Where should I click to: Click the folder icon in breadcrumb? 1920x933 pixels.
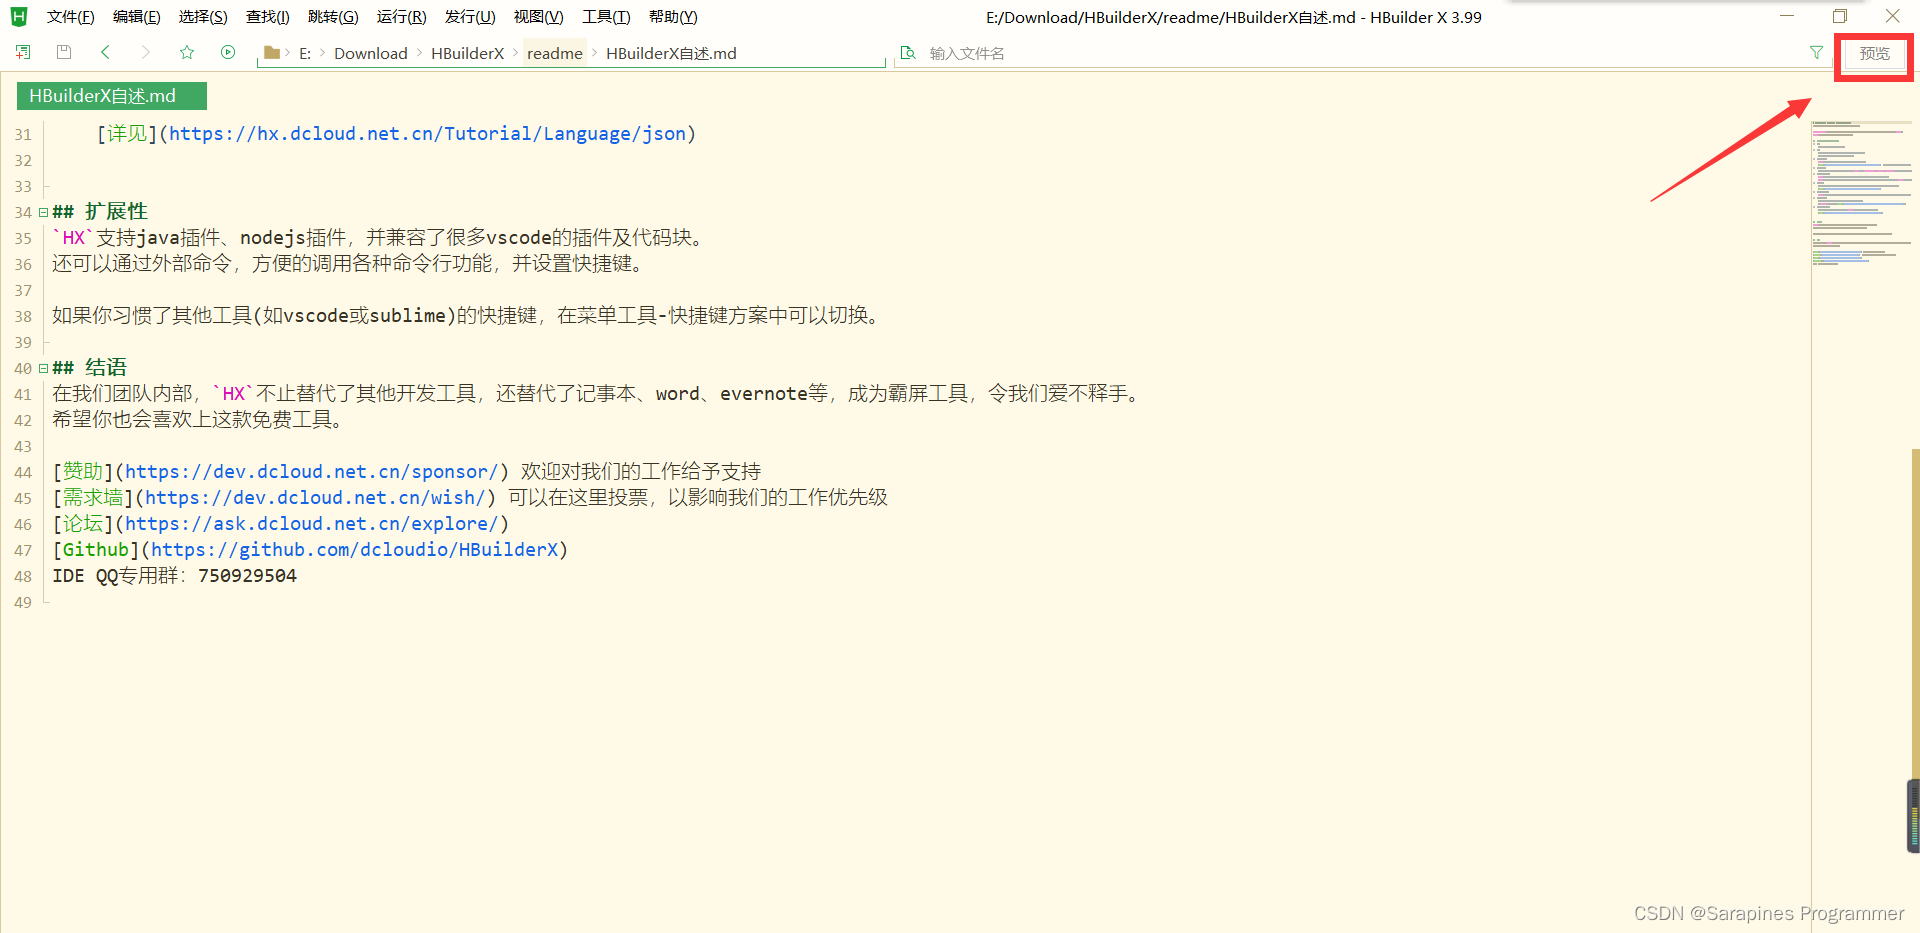coord(271,53)
